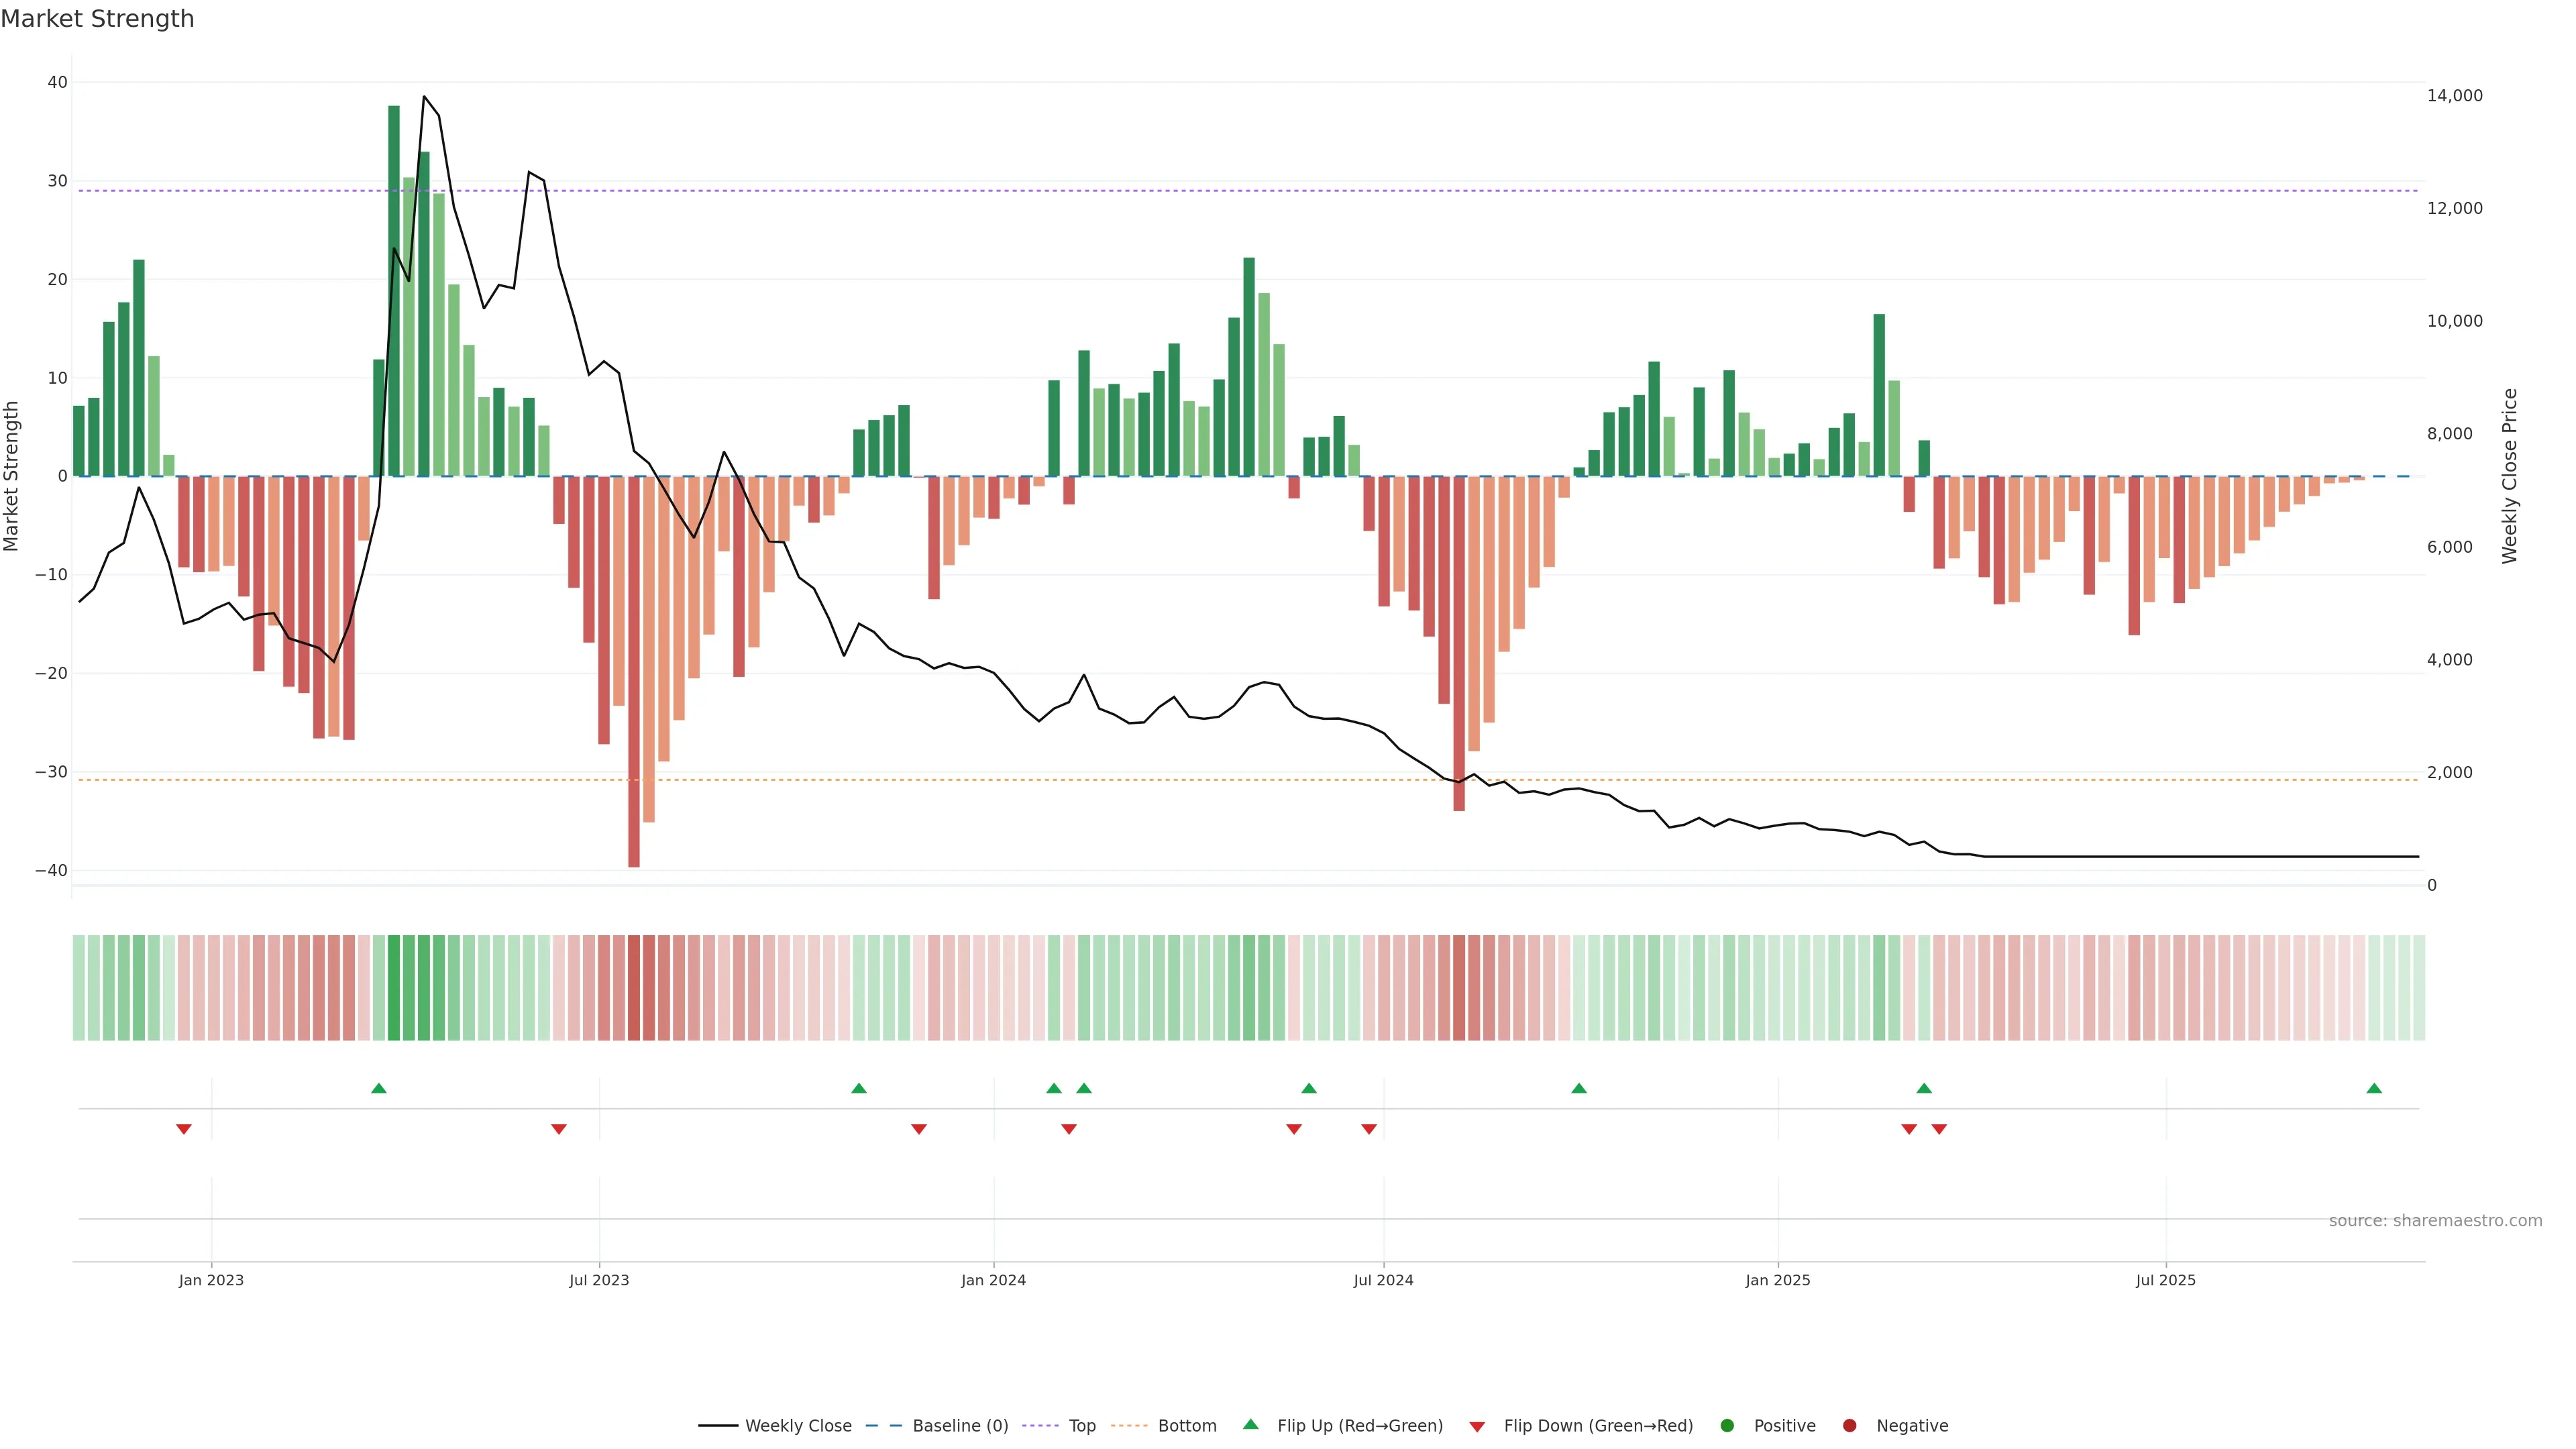Click the first red flip-down marker
This screenshot has width=2576, height=1449.
pos(184,1129)
